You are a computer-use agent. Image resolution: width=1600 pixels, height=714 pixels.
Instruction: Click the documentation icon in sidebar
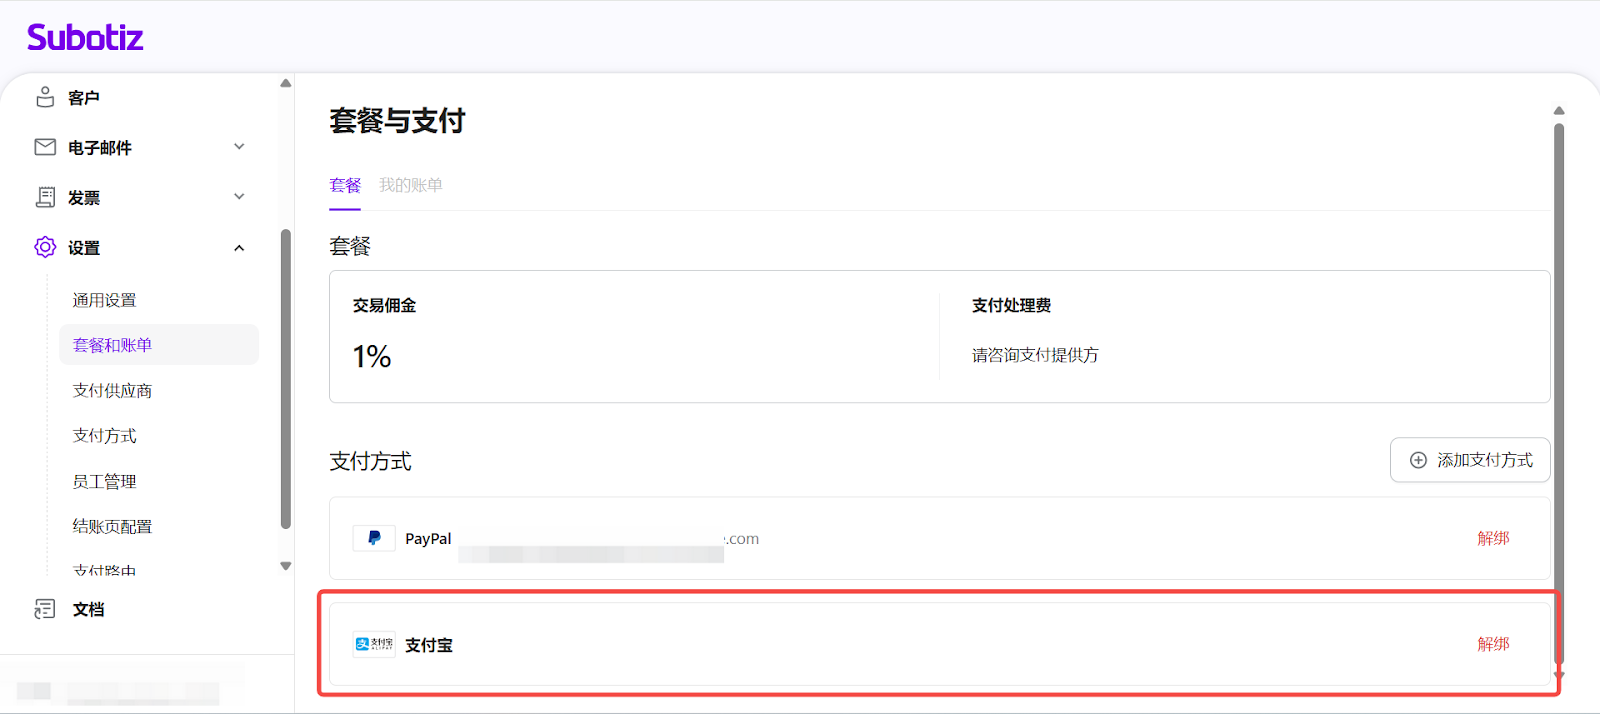(45, 609)
